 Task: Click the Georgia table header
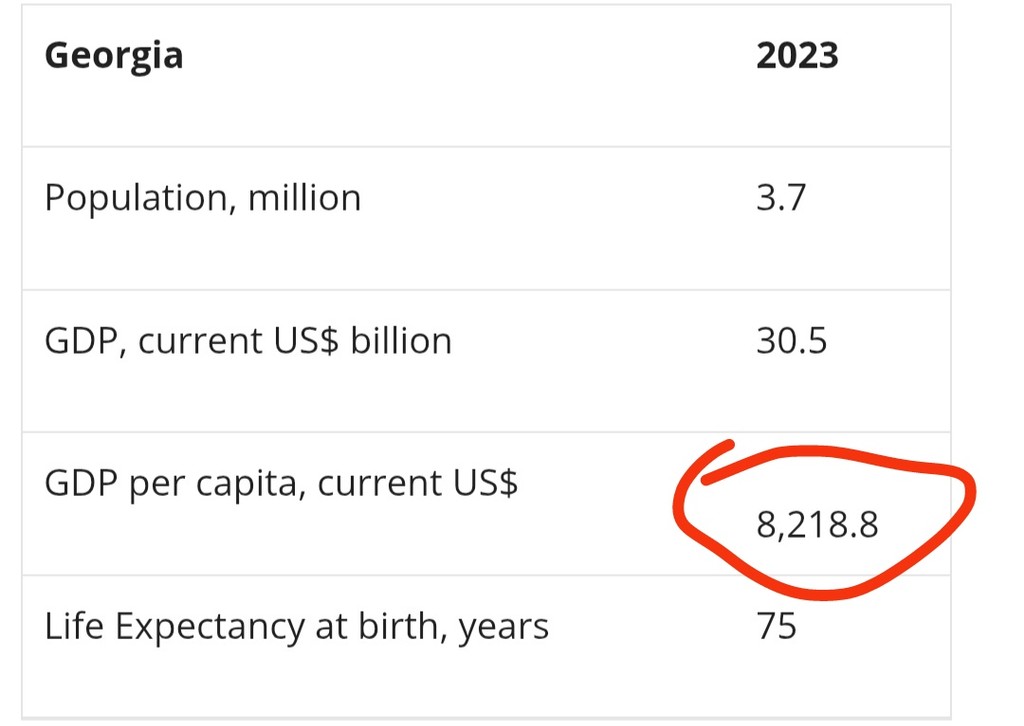point(114,57)
